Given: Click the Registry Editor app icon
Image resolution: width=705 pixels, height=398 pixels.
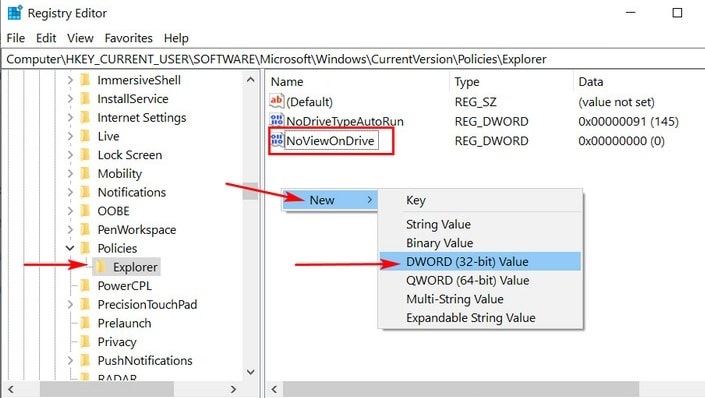Looking at the screenshot, I should pos(14,13).
